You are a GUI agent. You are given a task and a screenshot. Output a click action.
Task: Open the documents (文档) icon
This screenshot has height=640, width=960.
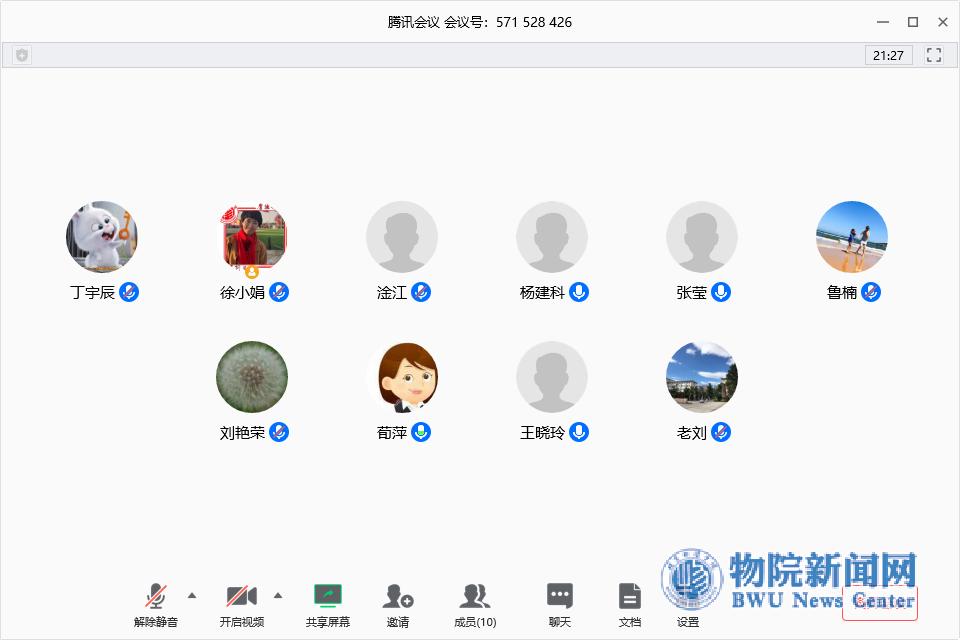629,596
